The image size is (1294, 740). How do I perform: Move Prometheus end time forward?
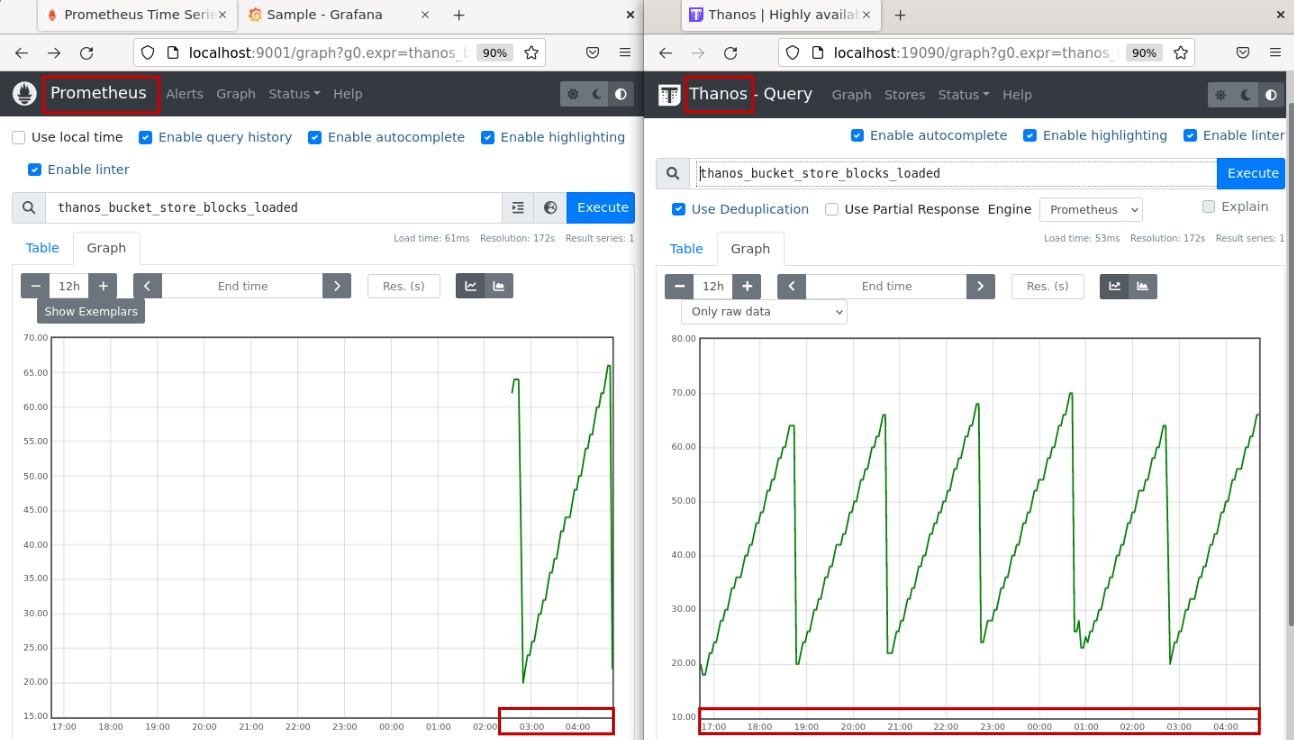point(337,286)
